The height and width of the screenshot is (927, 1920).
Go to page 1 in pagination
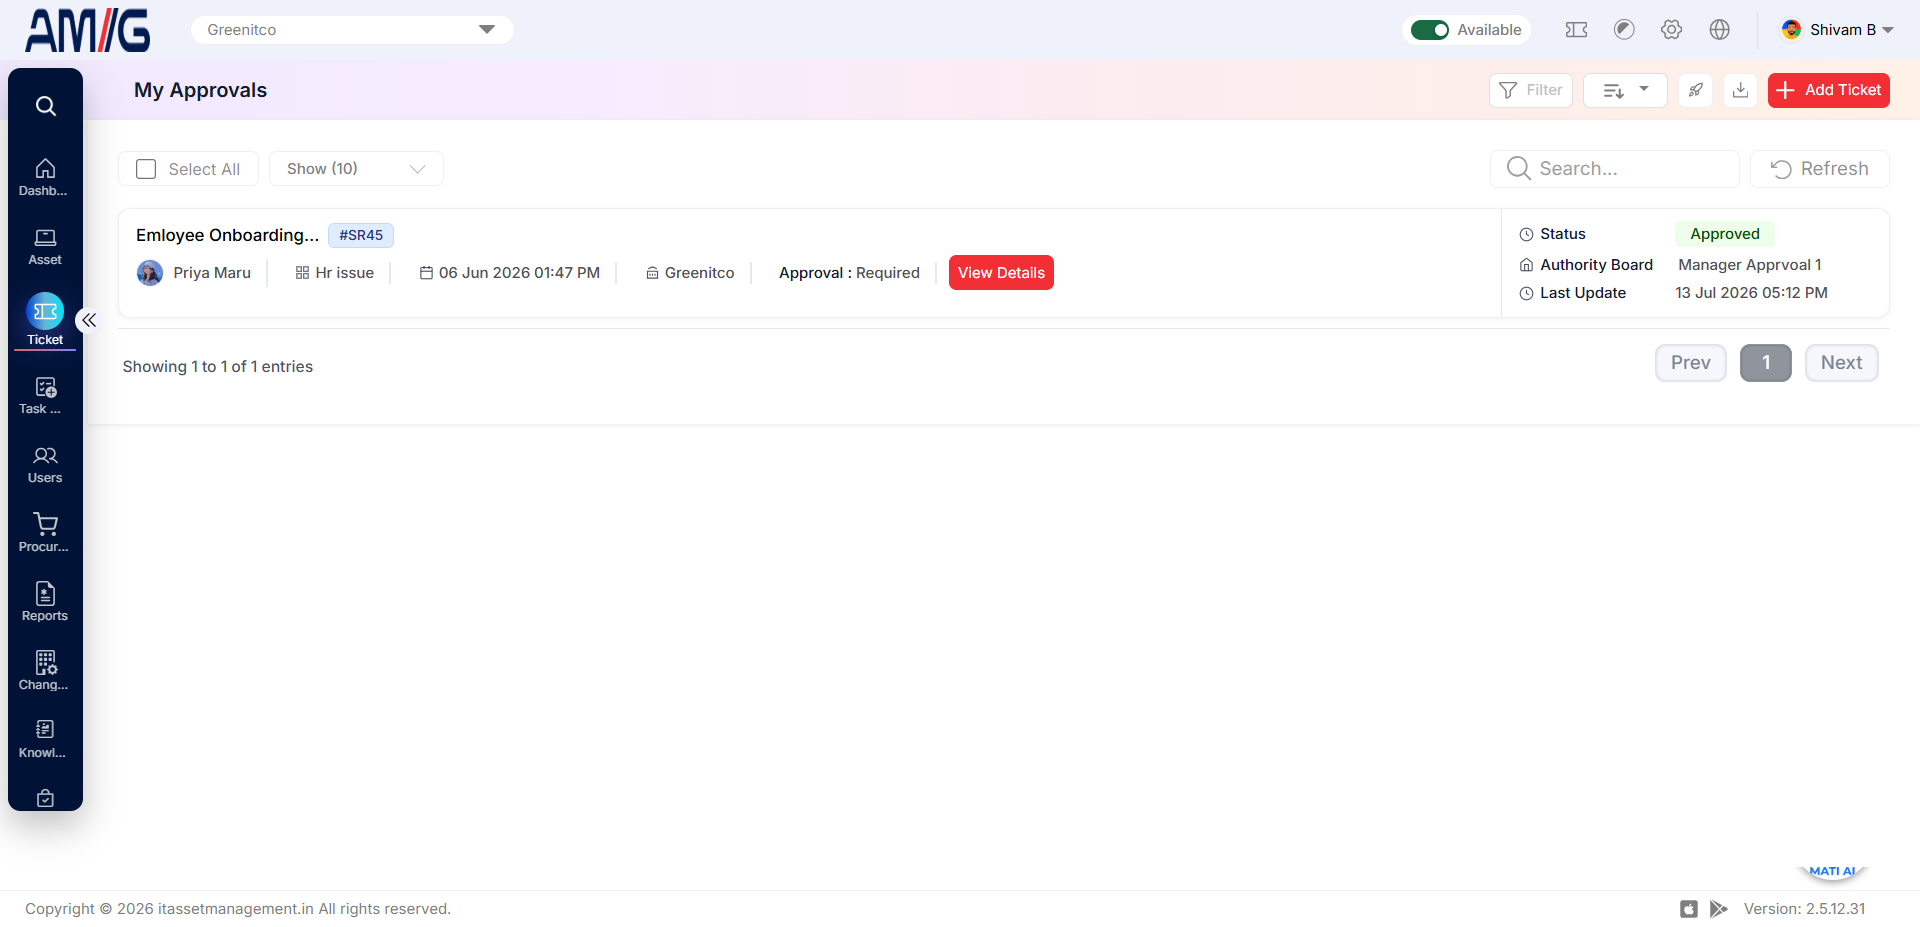coord(1766,363)
